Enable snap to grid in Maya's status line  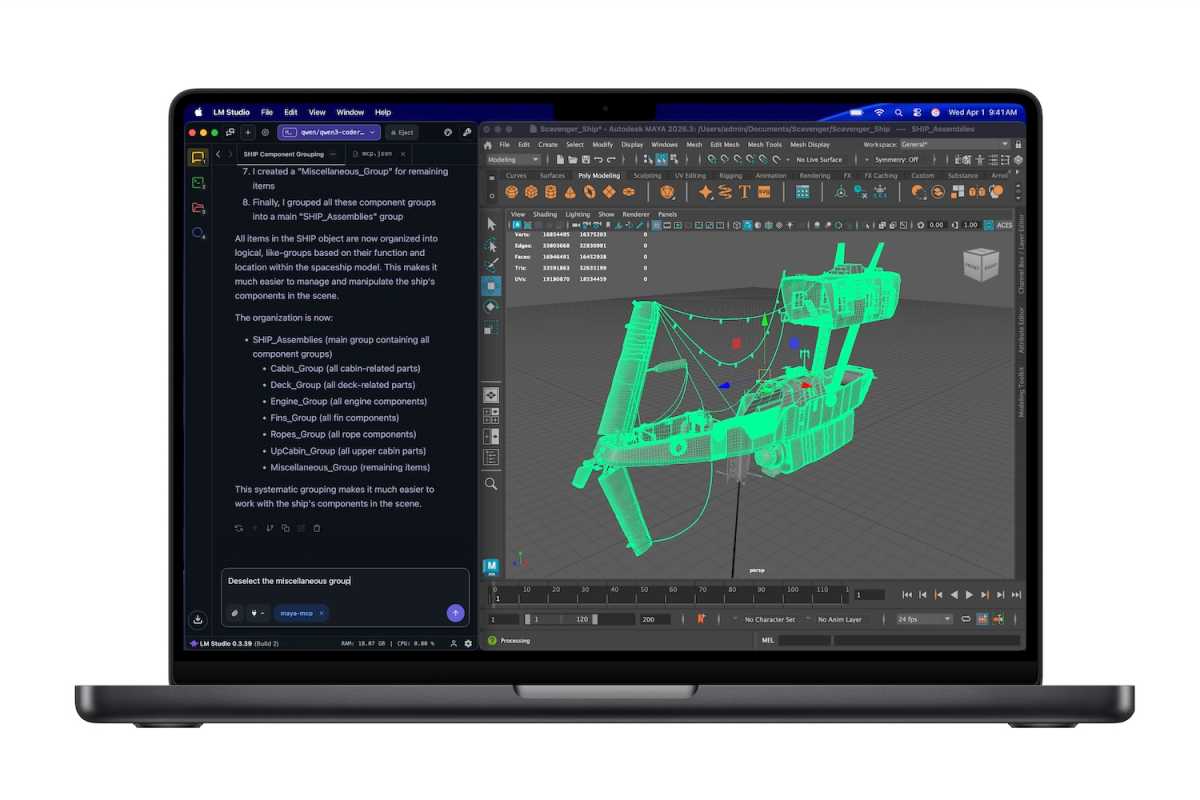(712, 158)
